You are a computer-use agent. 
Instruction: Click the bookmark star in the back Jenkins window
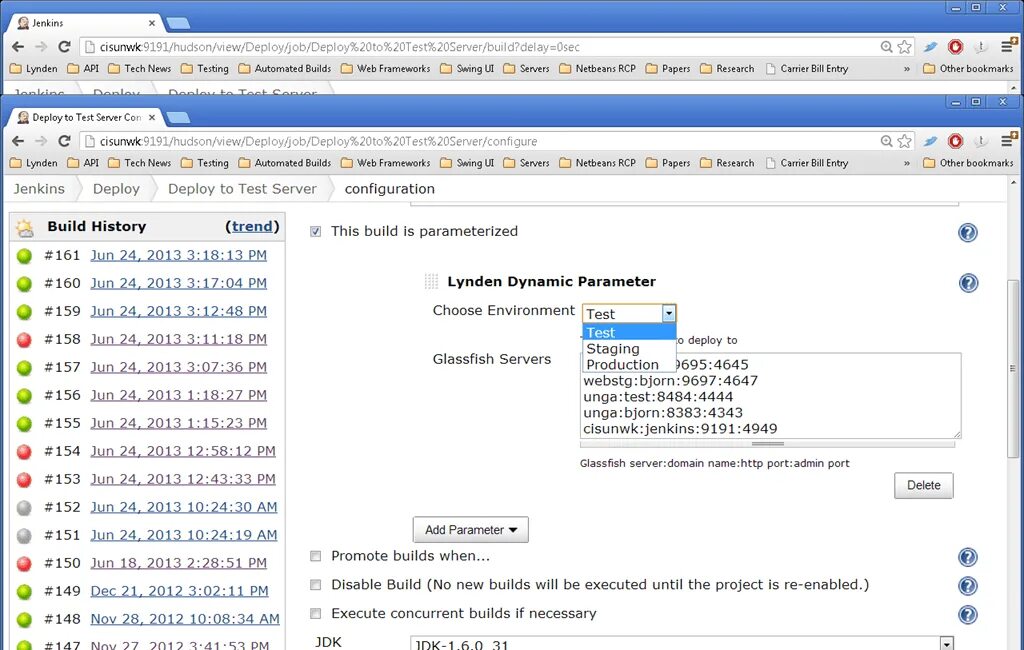[904, 47]
